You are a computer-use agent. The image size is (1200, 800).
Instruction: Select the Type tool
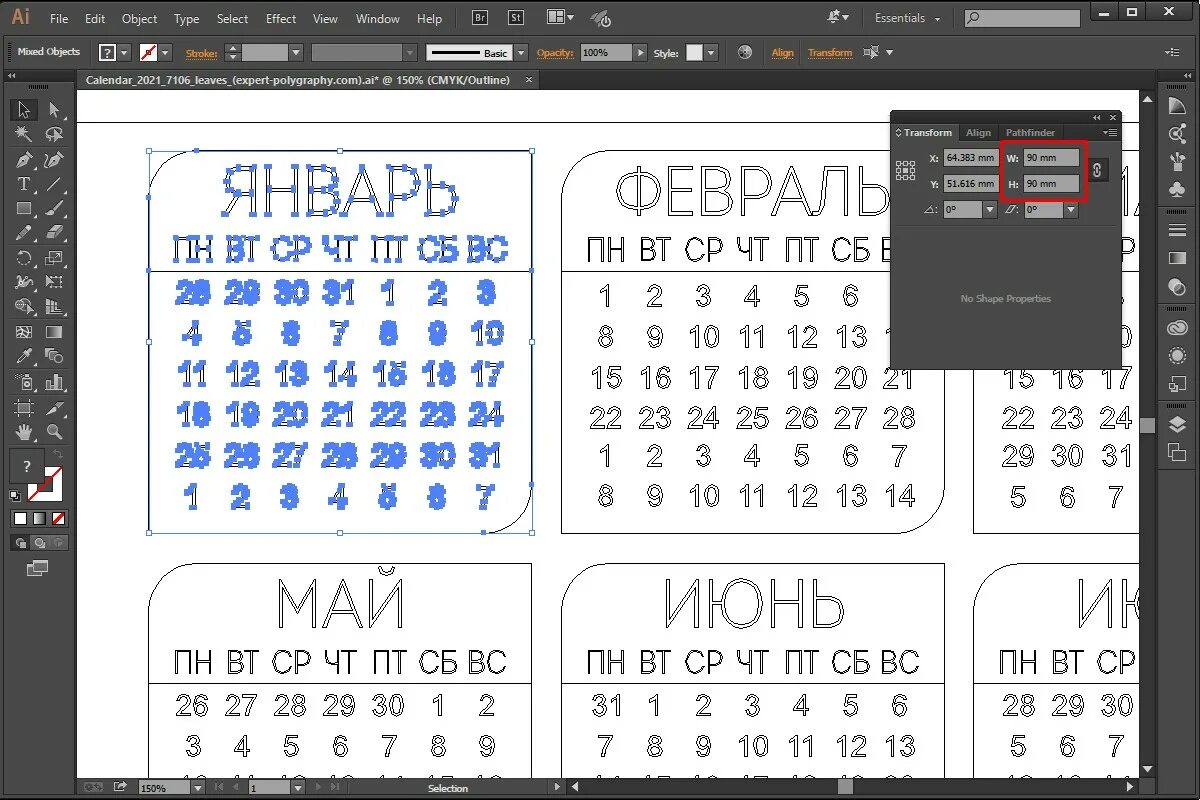coord(22,183)
